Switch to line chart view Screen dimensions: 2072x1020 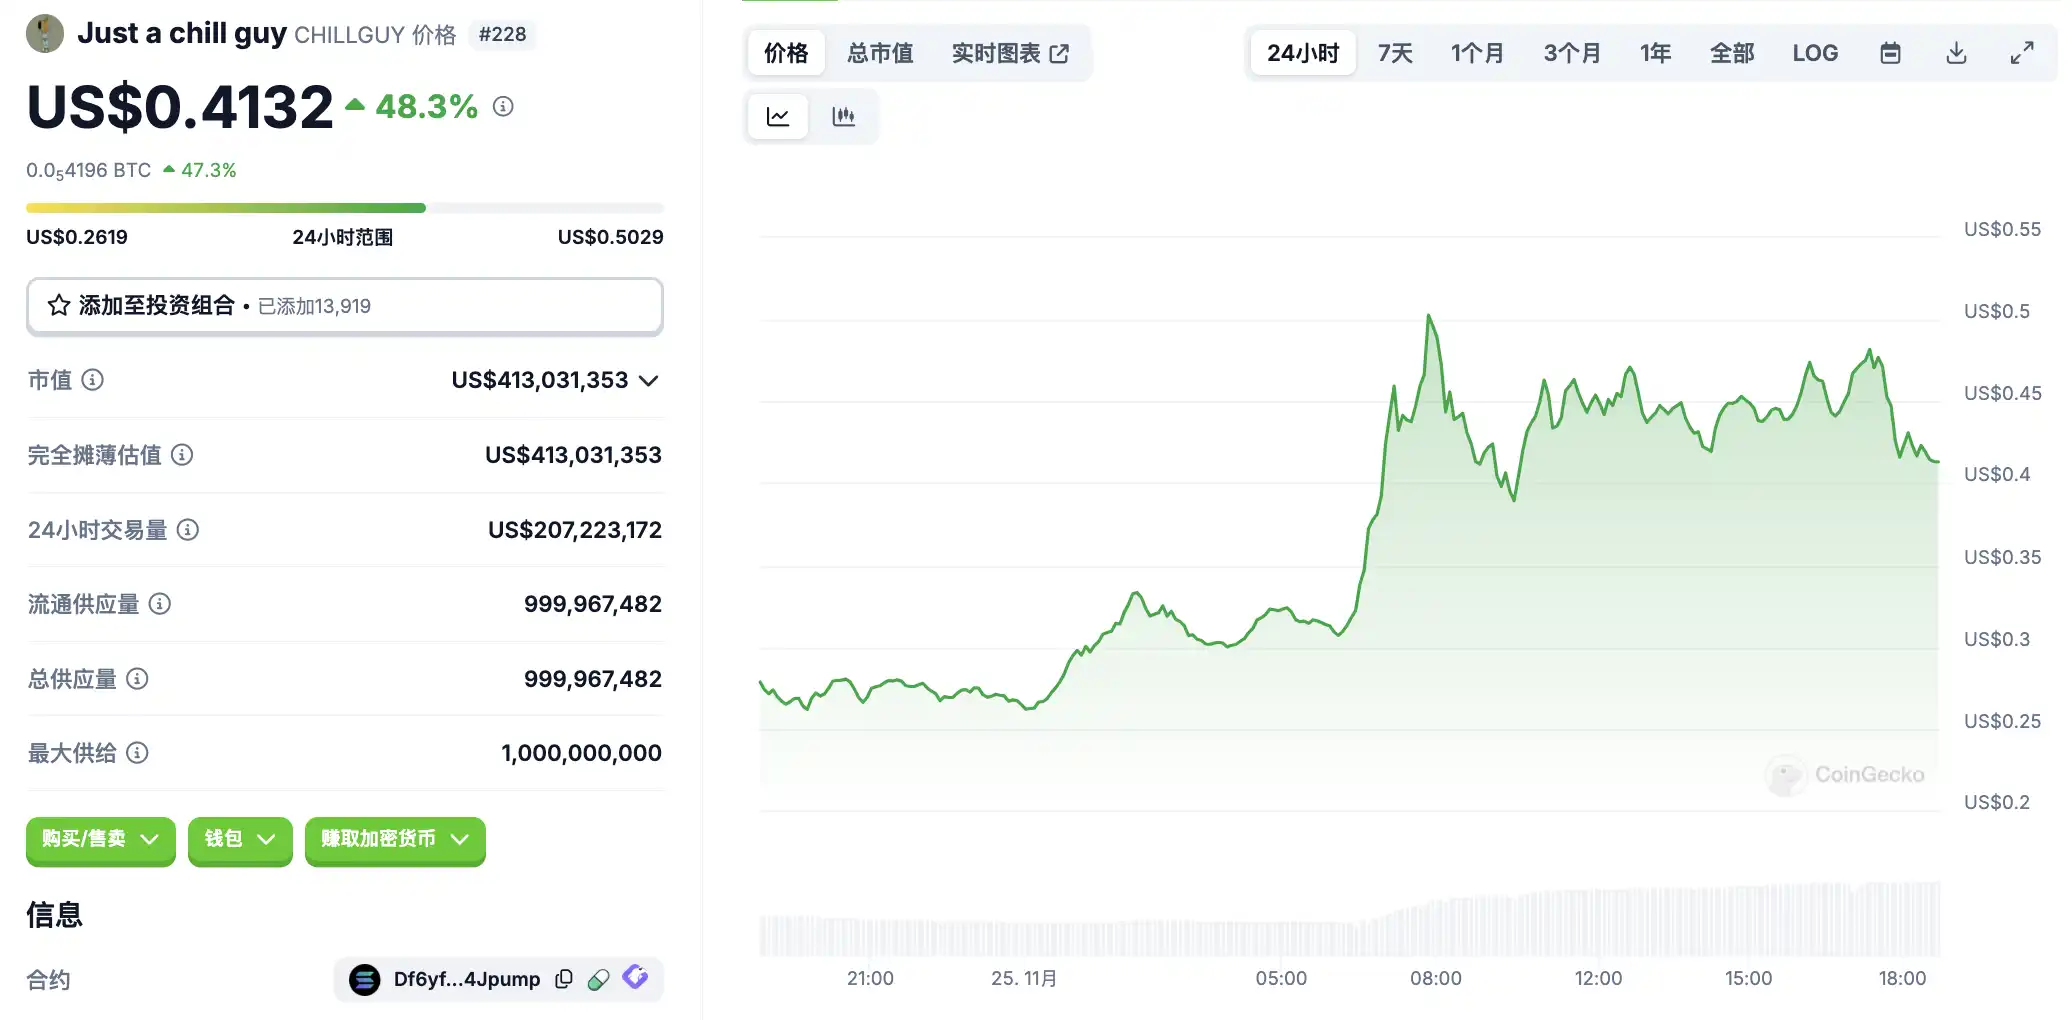tap(778, 117)
